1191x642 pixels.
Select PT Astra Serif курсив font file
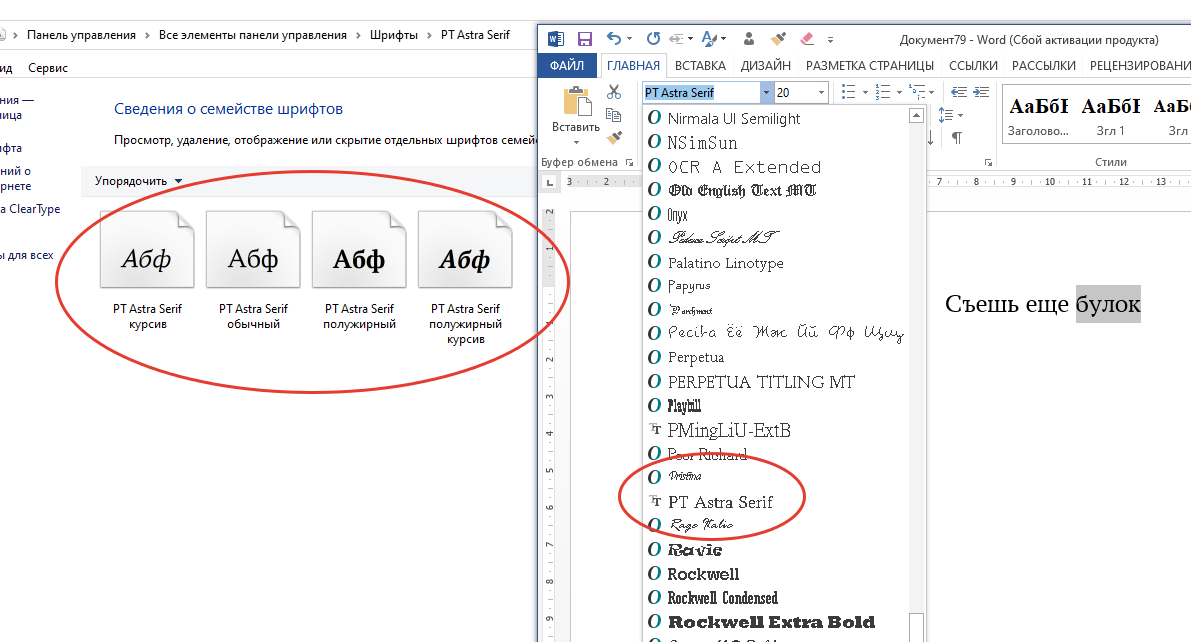pos(147,271)
